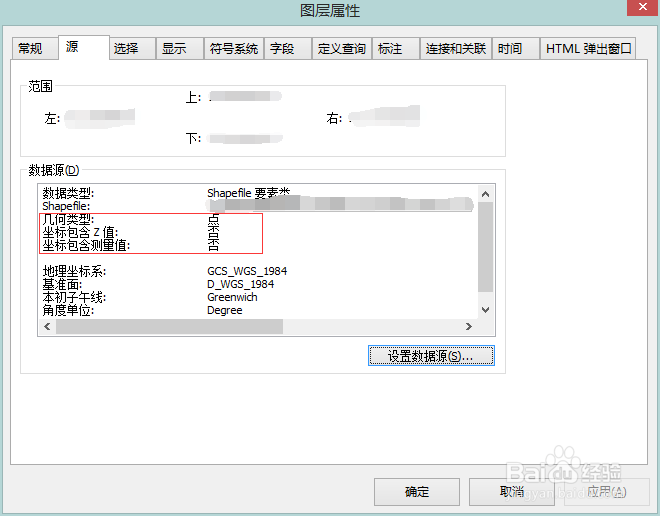Go to the 显示 tab
This screenshot has height=516, width=660.
click(x=180, y=48)
